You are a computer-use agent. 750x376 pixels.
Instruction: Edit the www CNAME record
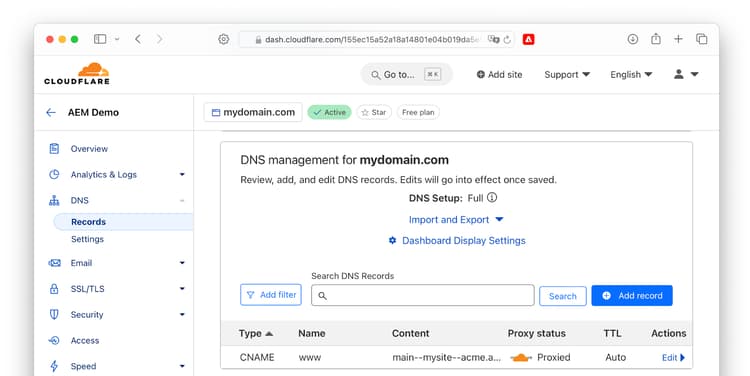(x=673, y=357)
